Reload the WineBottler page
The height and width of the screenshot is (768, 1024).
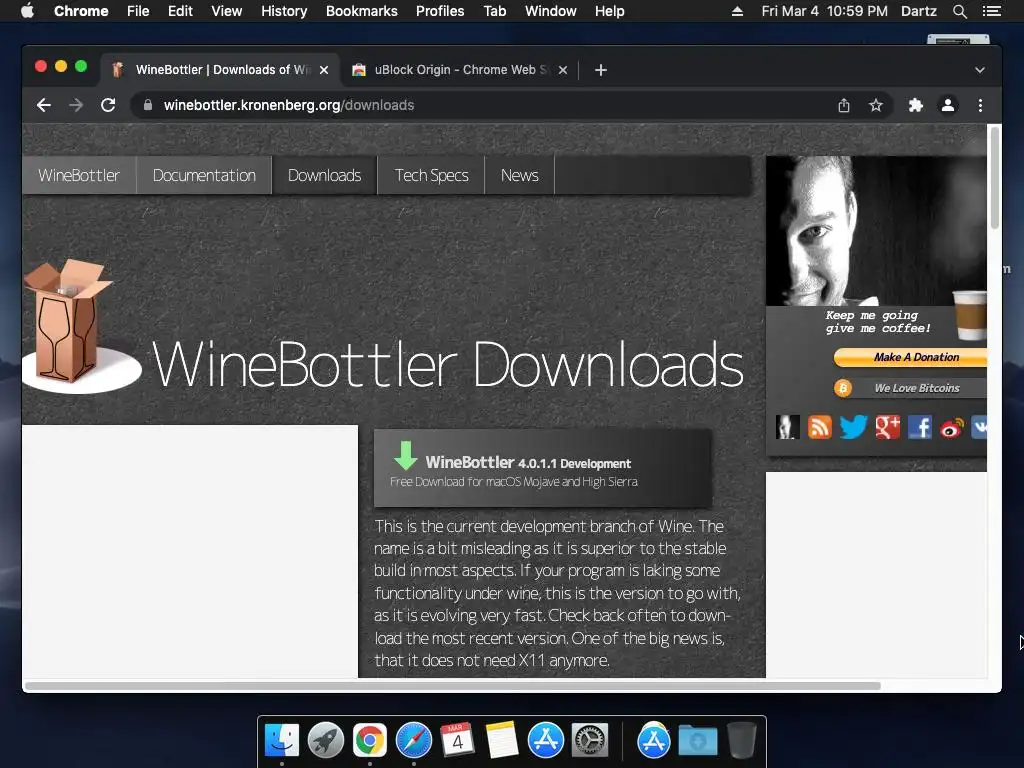(108, 105)
